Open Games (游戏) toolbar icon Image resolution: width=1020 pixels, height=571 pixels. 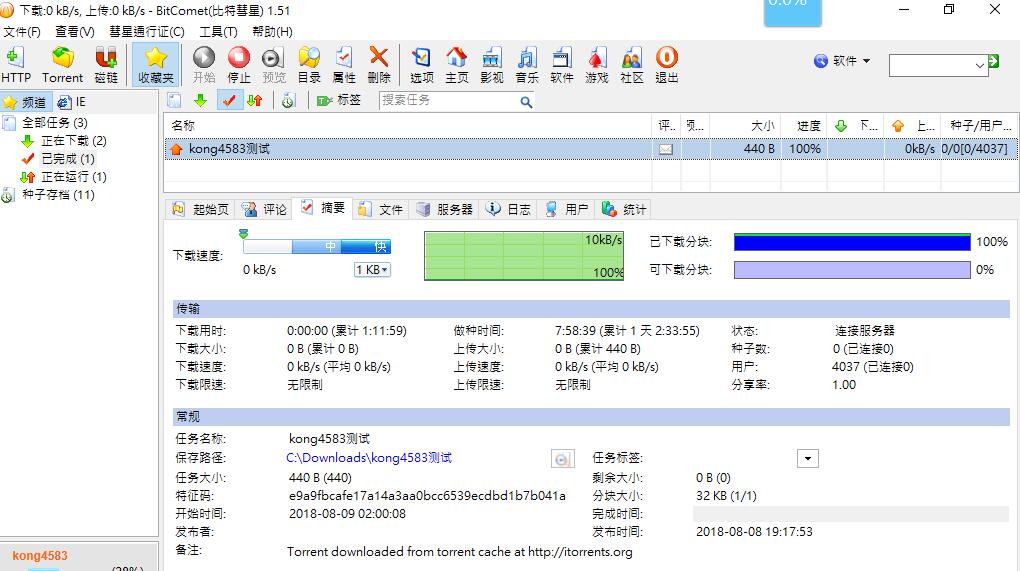tap(597, 65)
